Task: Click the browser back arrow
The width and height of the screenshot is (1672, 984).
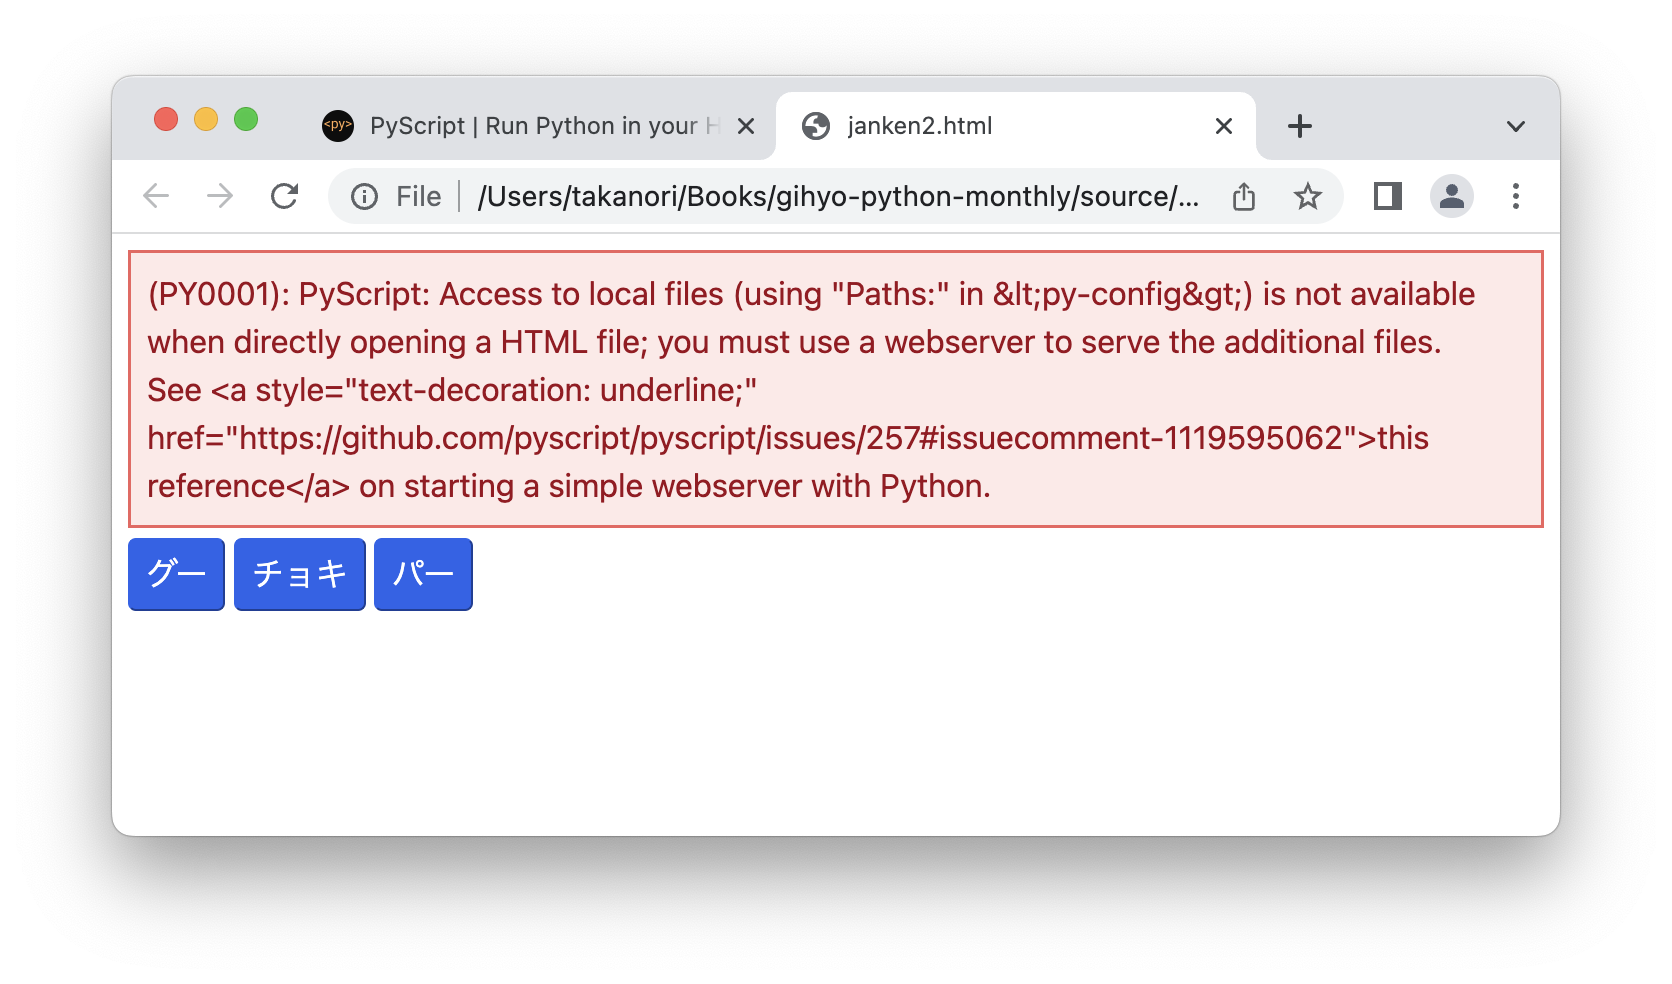Action: [x=156, y=196]
